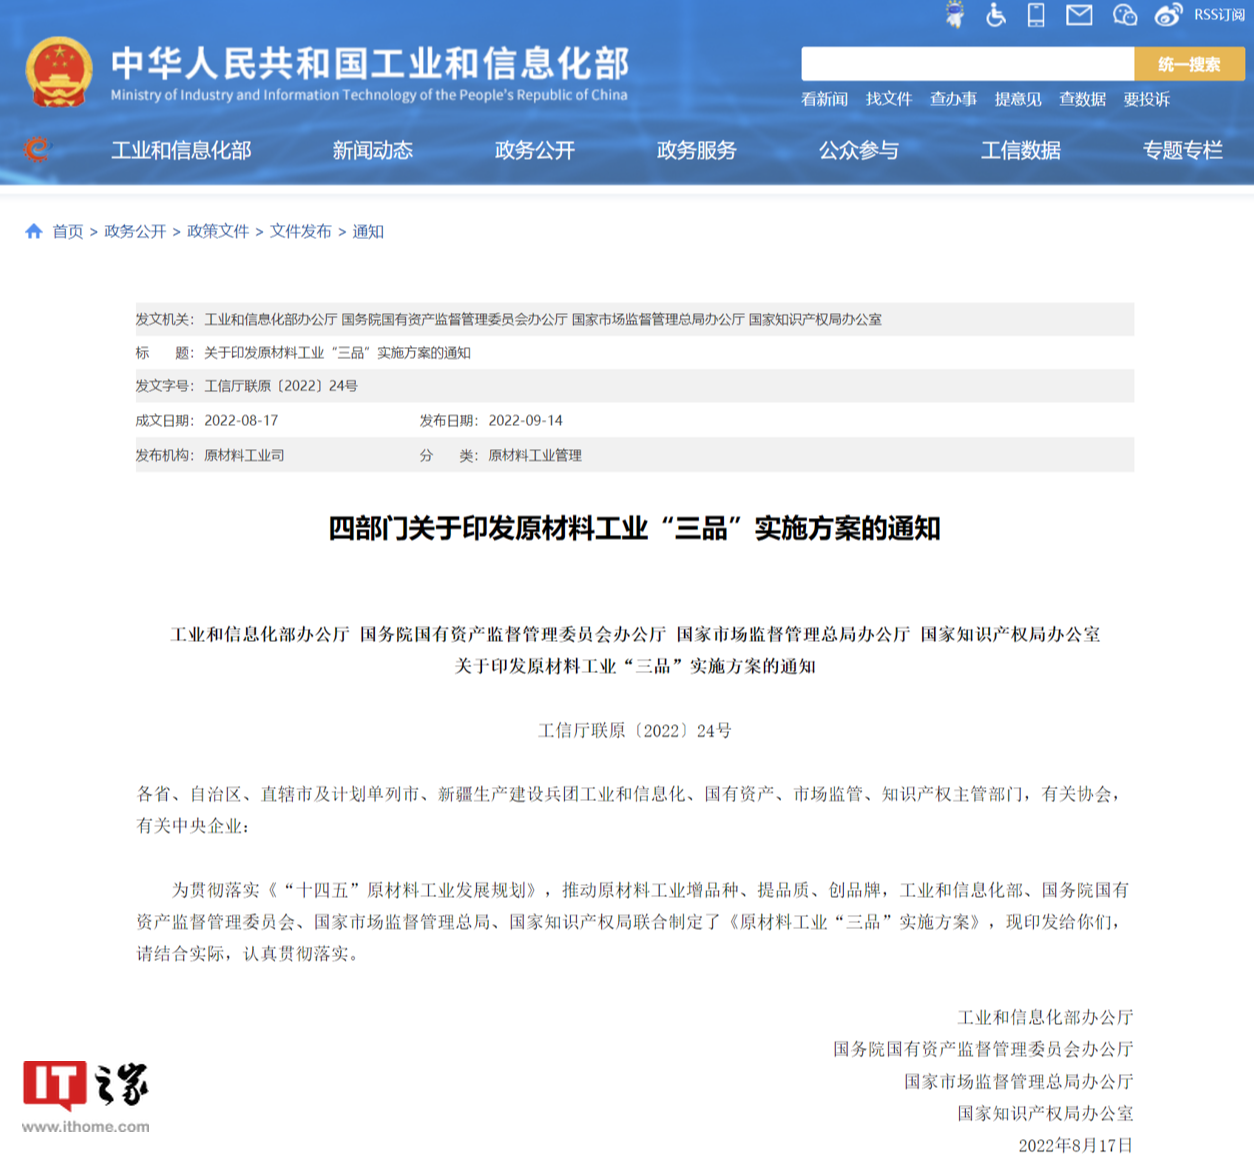Go to 首页 in the breadcrumb
Viewport: 1254px width, 1154px height.
pos(68,231)
